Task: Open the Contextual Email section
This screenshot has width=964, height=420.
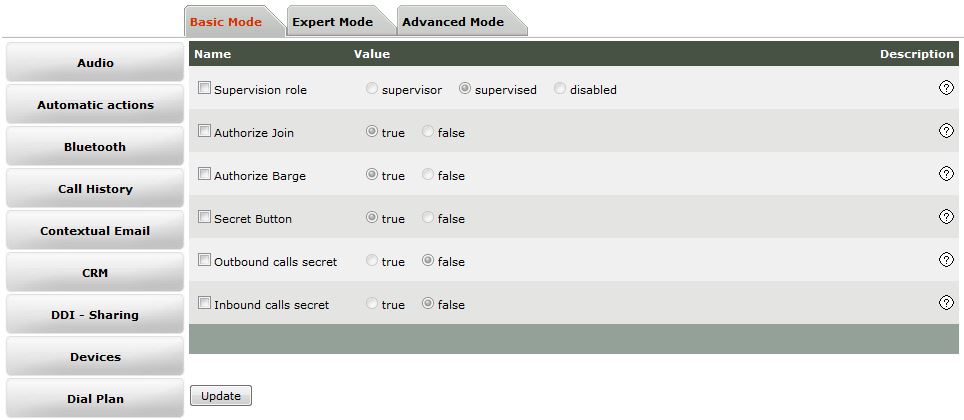Action: point(95,231)
